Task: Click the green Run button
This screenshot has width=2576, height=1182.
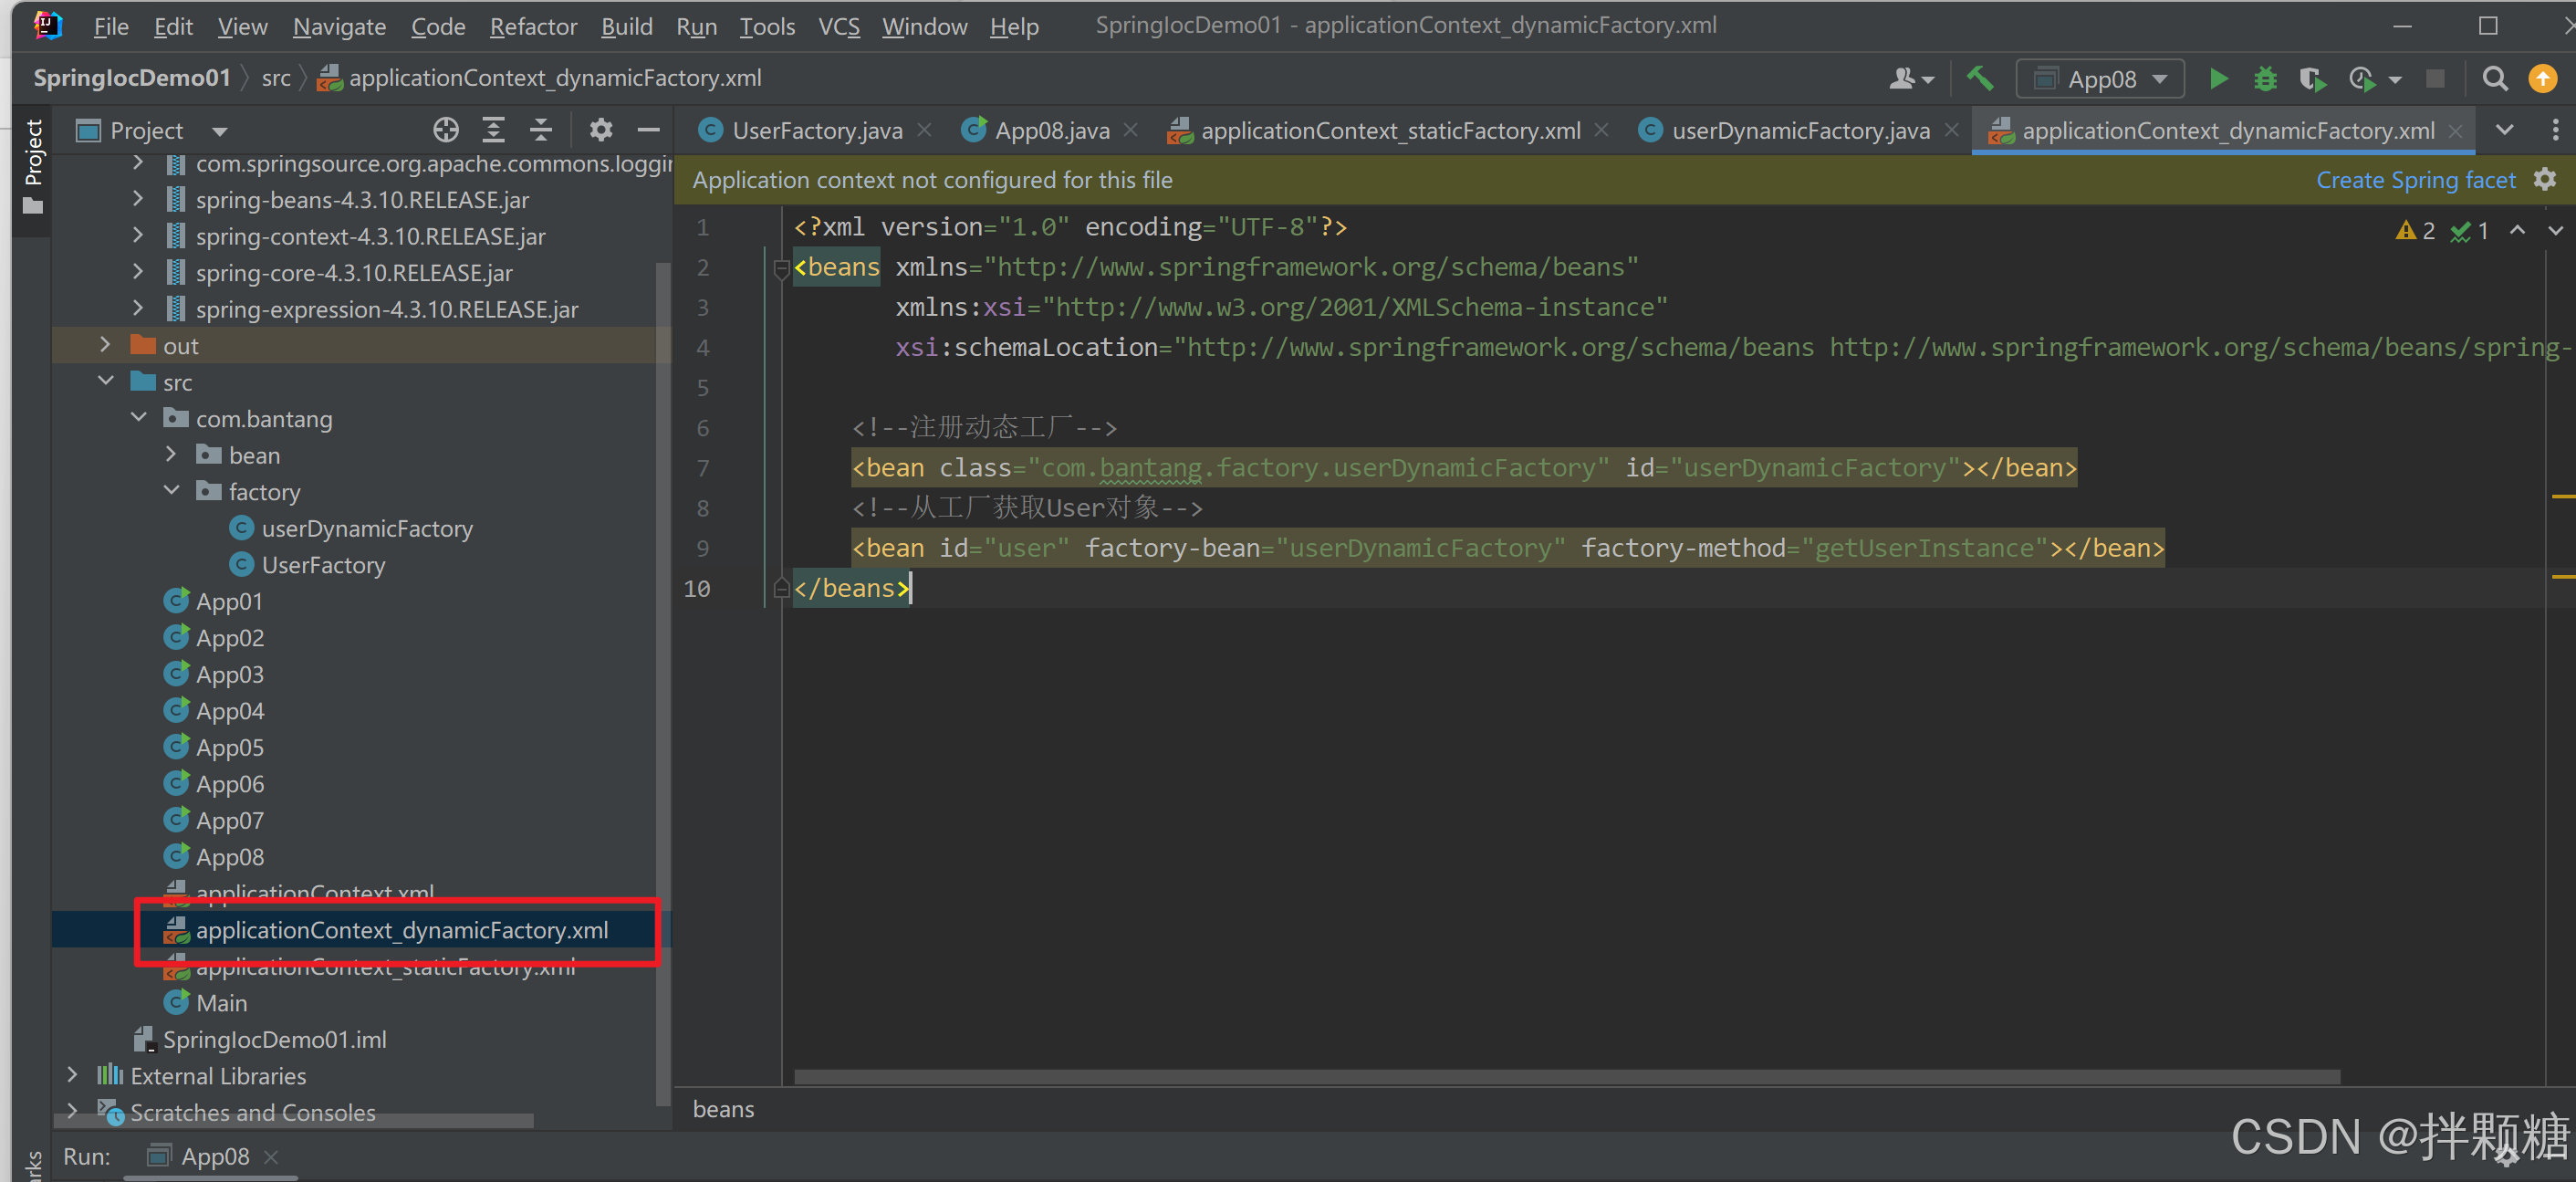Action: point(2218,79)
